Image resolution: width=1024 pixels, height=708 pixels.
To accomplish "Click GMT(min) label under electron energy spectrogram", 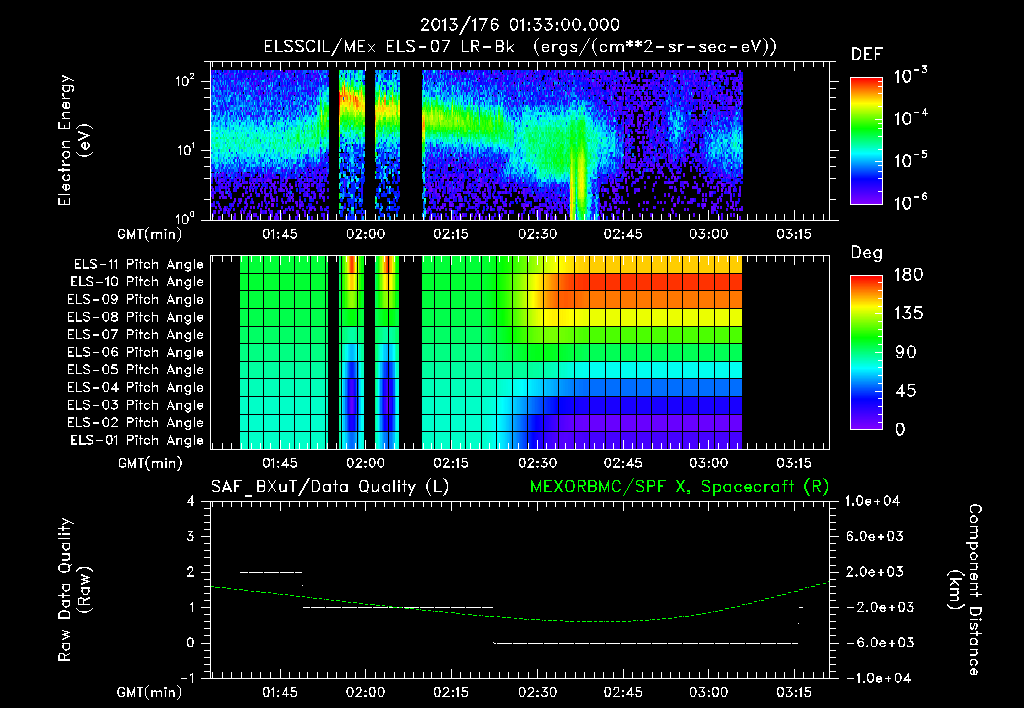I will coord(150,234).
